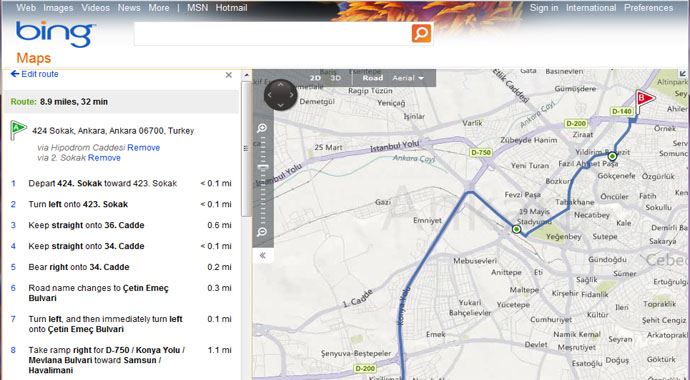Click the zoom level slider handle
Screen dimensions: 690x380
(262, 168)
